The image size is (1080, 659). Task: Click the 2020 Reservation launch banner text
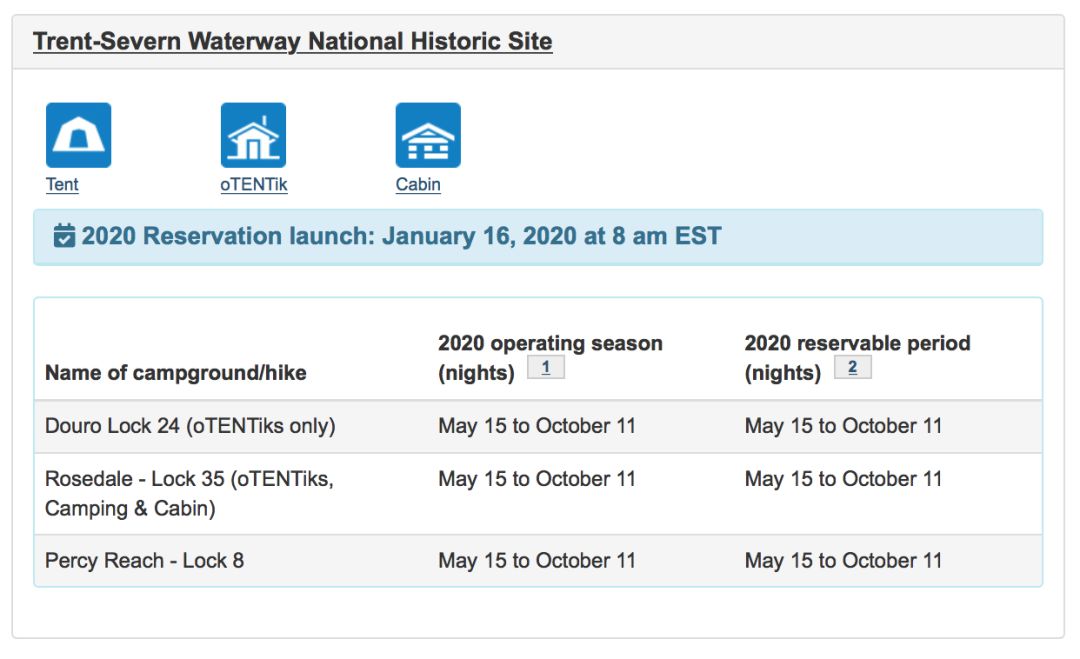coord(401,237)
